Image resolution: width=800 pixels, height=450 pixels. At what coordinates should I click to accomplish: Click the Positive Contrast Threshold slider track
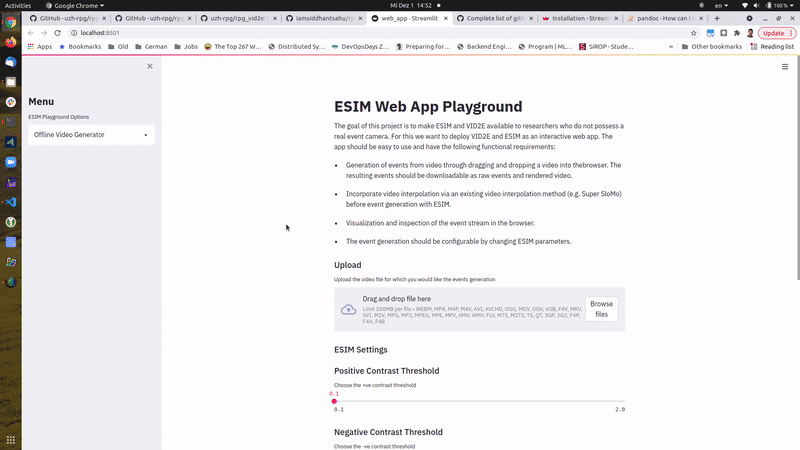(x=480, y=402)
